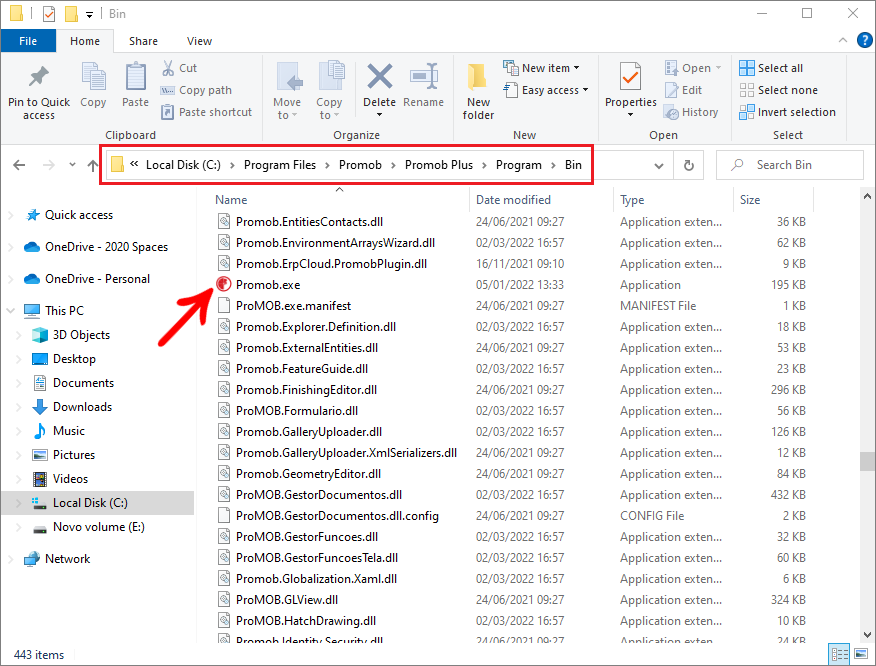876x666 pixels.
Task: Sort files by Date modified column
Action: [x=513, y=200]
